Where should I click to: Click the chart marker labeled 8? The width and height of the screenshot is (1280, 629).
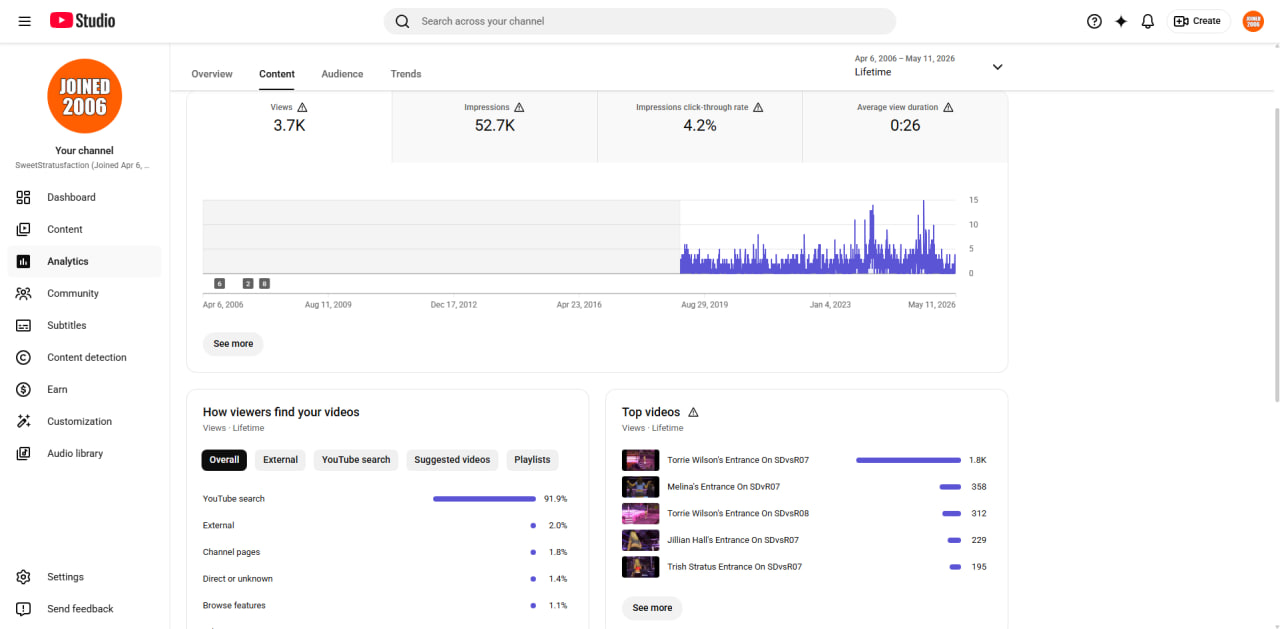pos(264,283)
